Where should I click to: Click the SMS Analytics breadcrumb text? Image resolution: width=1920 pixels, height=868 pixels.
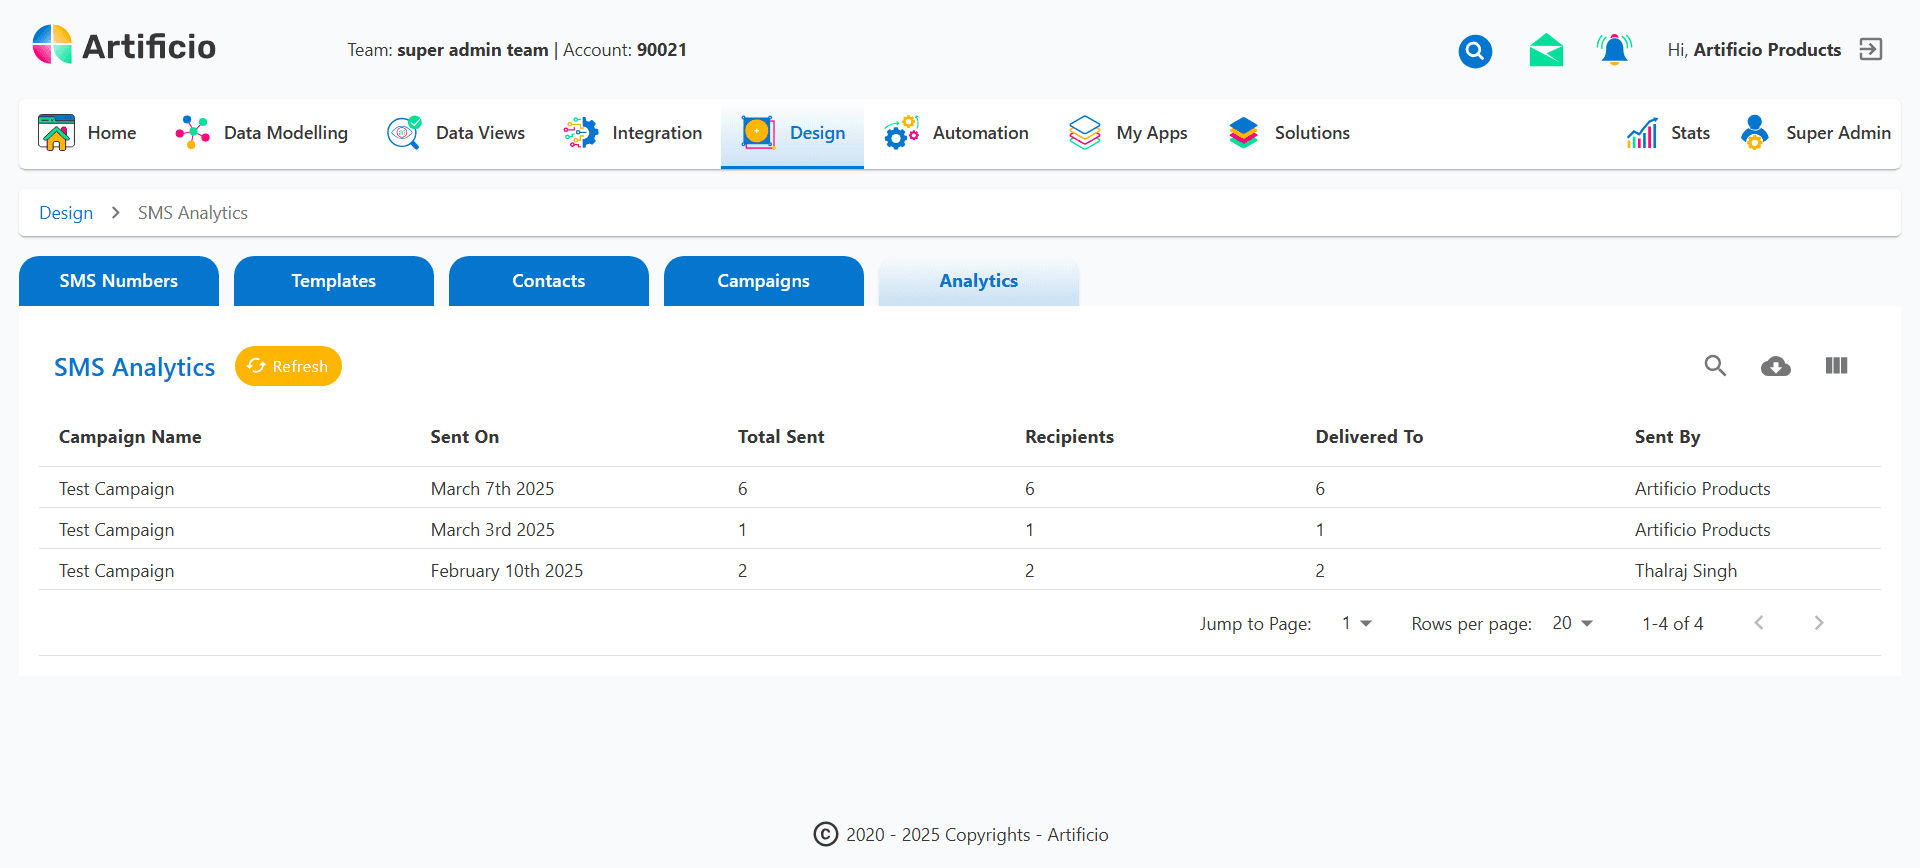coord(193,213)
